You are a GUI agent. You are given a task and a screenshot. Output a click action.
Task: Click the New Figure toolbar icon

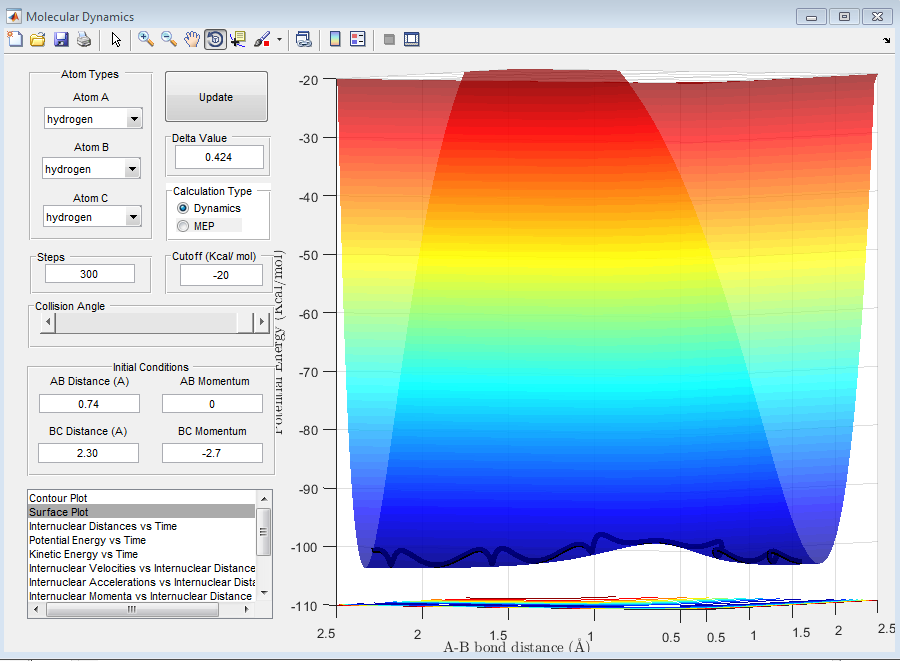click(x=15, y=39)
